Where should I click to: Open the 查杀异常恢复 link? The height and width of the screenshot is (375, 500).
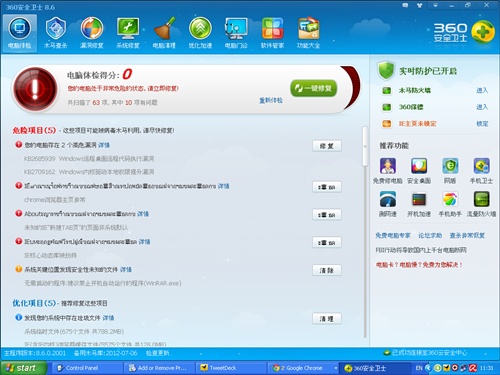click(x=467, y=235)
